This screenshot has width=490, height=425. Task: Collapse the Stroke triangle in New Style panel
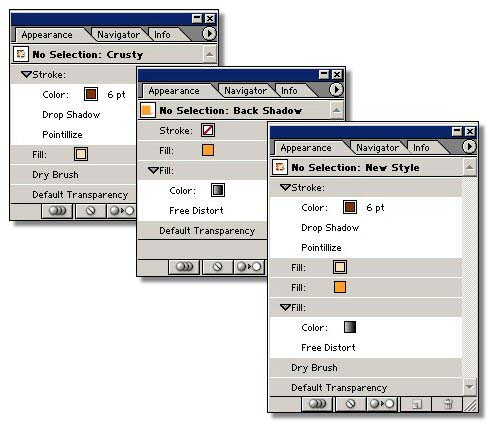click(x=285, y=187)
